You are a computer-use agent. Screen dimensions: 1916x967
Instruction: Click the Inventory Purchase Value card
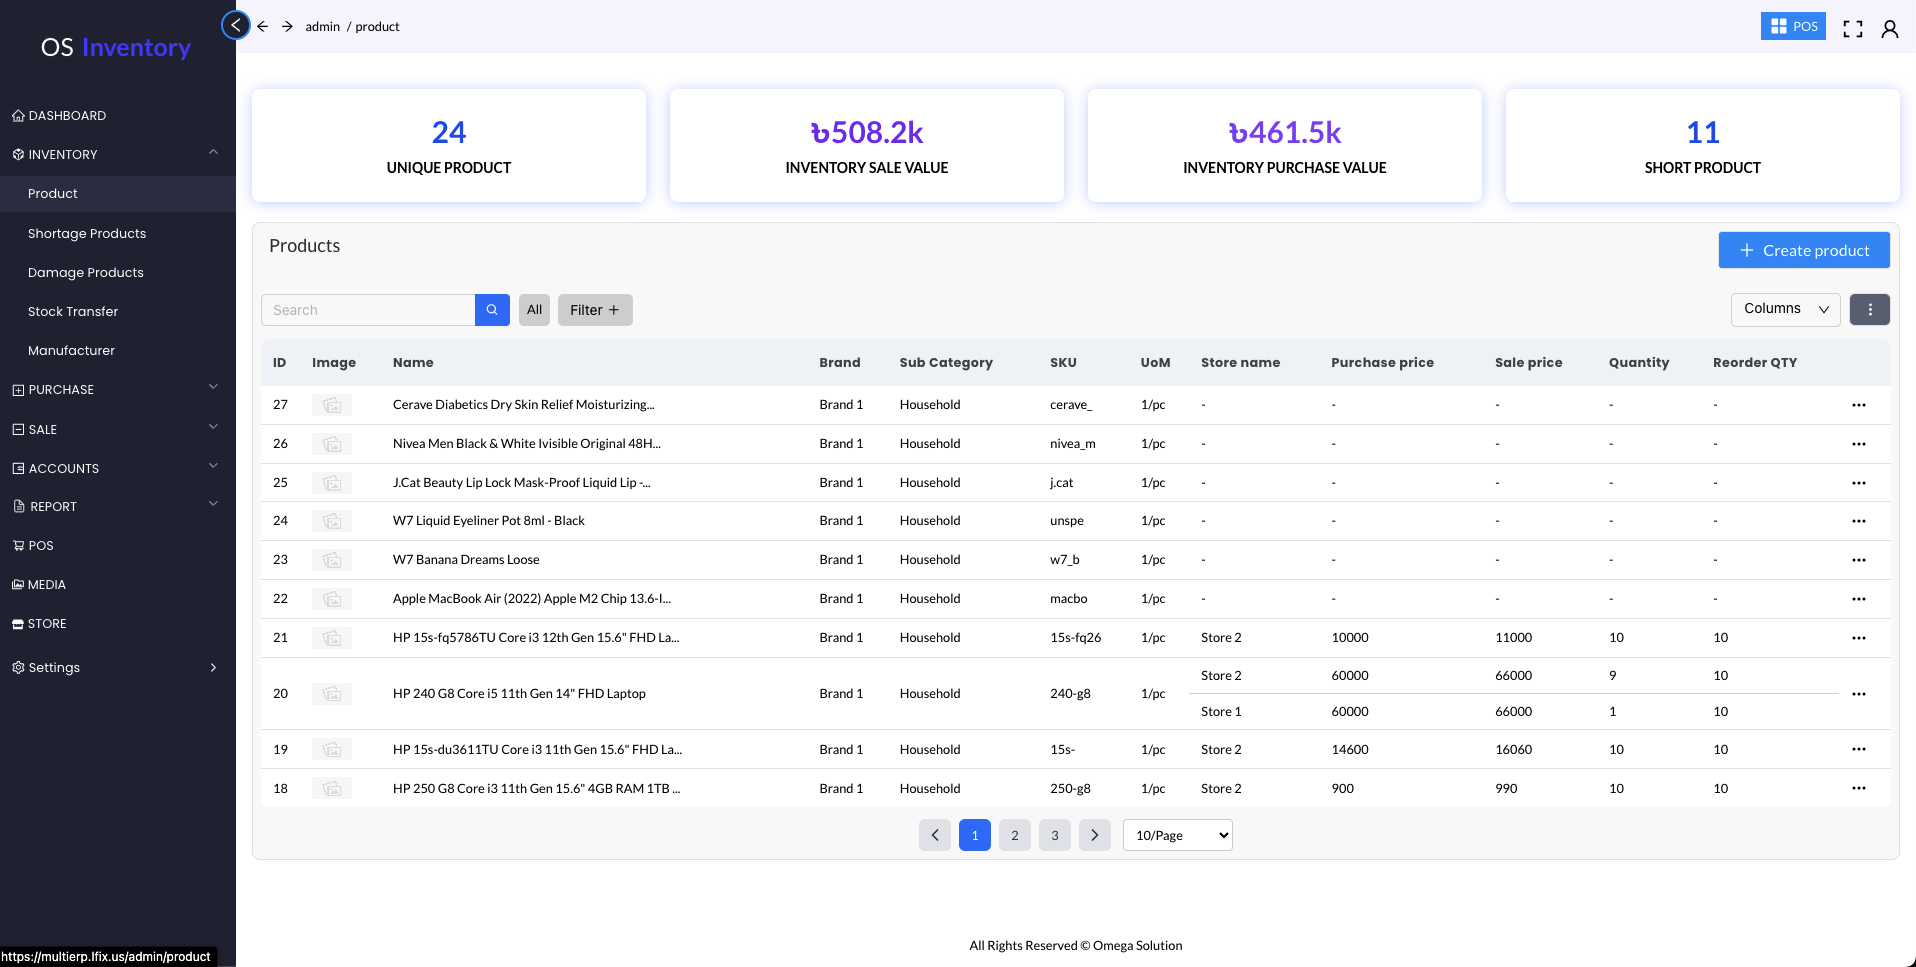[x=1285, y=145]
